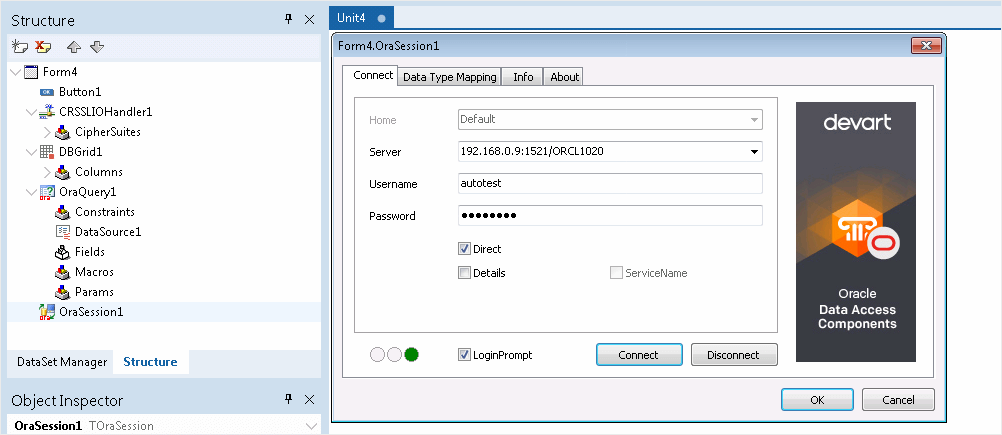This screenshot has width=1002, height=435.
Task: Select Macros label in structure tree
Action: click(x=95, y=272)
